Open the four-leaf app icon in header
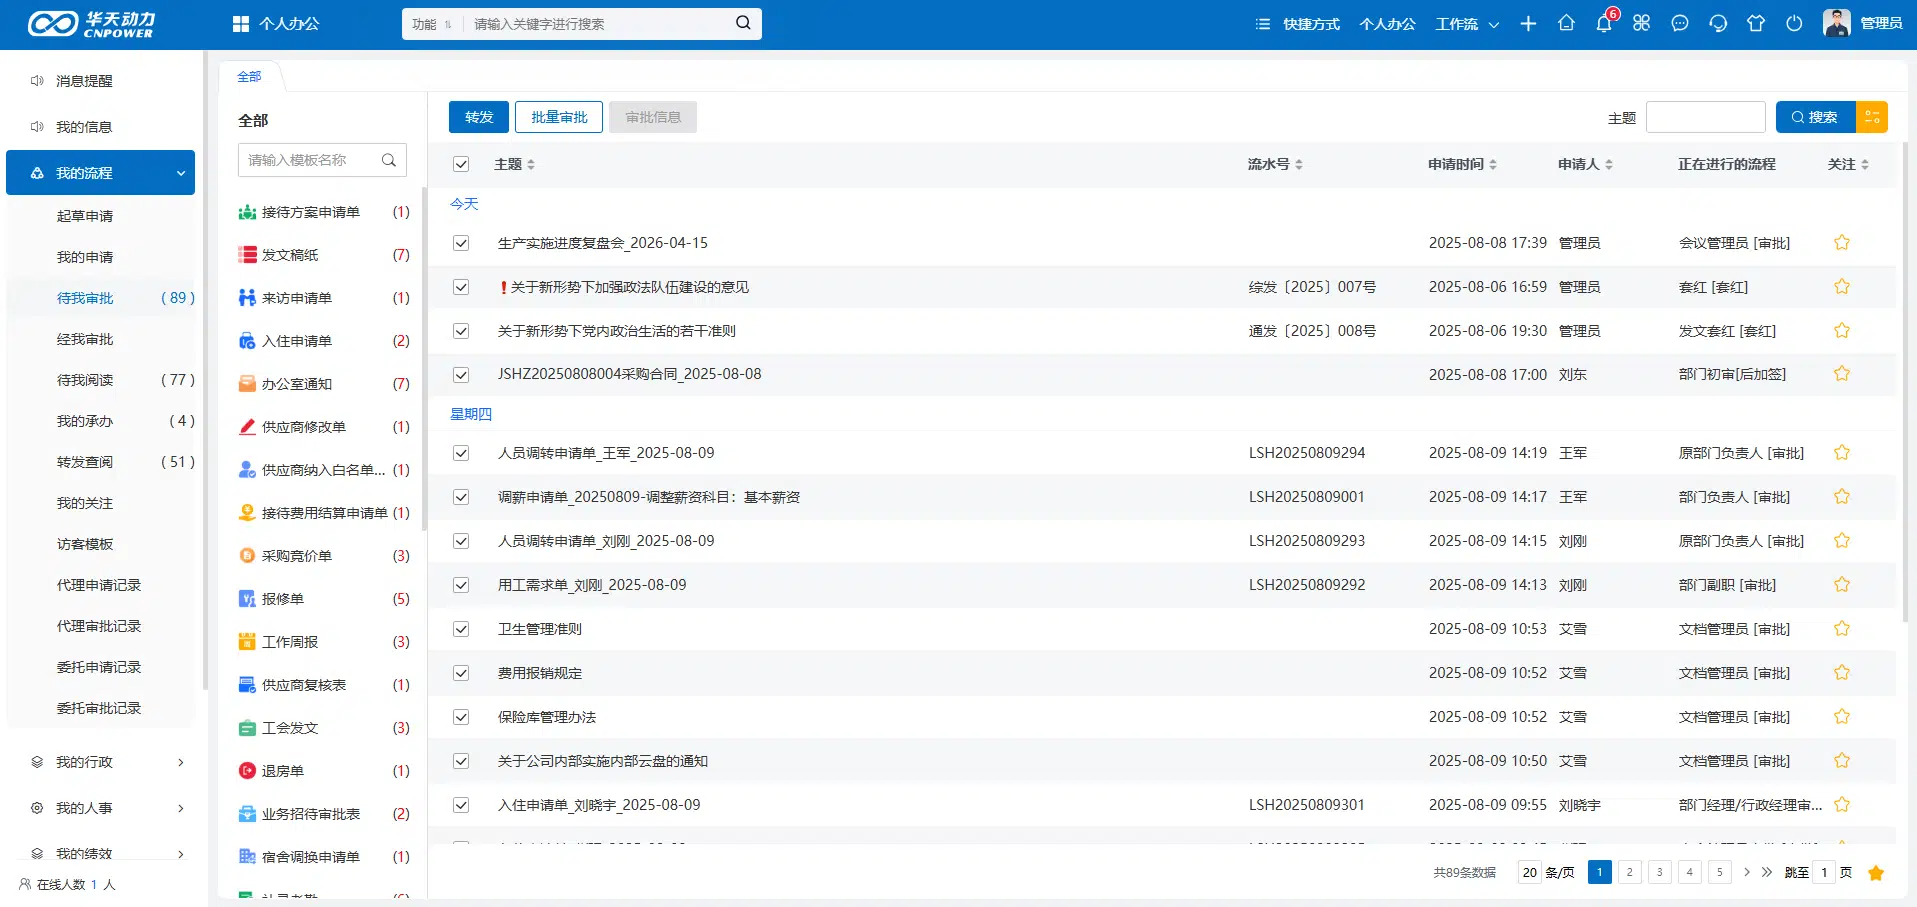 (1642, 23)
